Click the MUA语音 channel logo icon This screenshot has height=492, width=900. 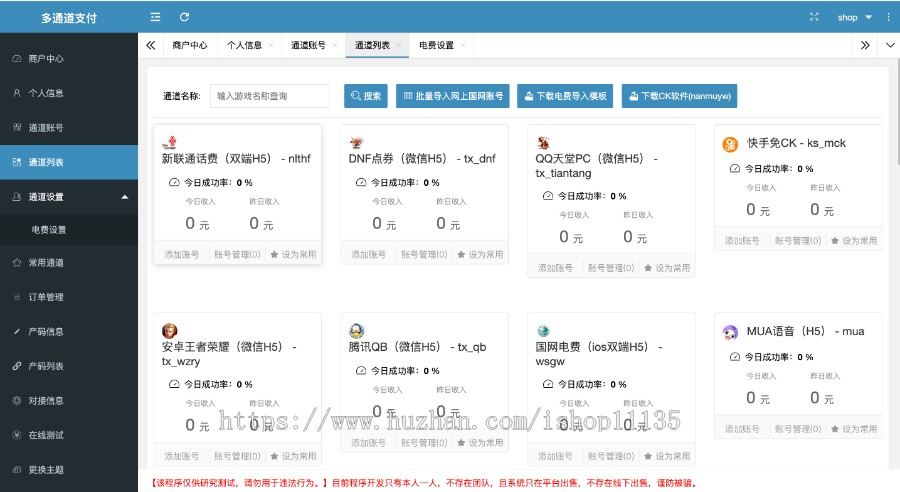click(x=730, y=332)
